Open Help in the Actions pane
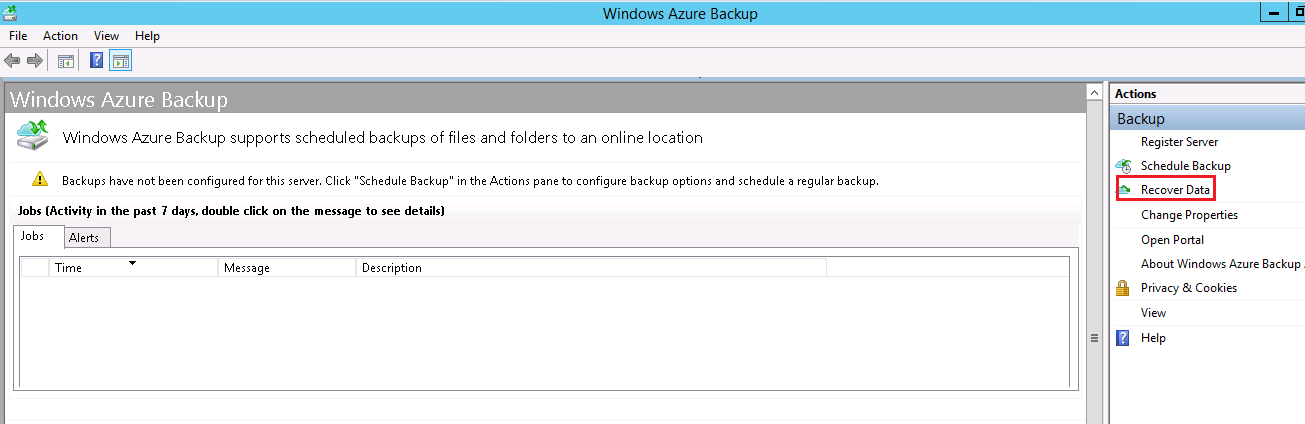Screen dimensions: 1305x424 pos(1153,338)
